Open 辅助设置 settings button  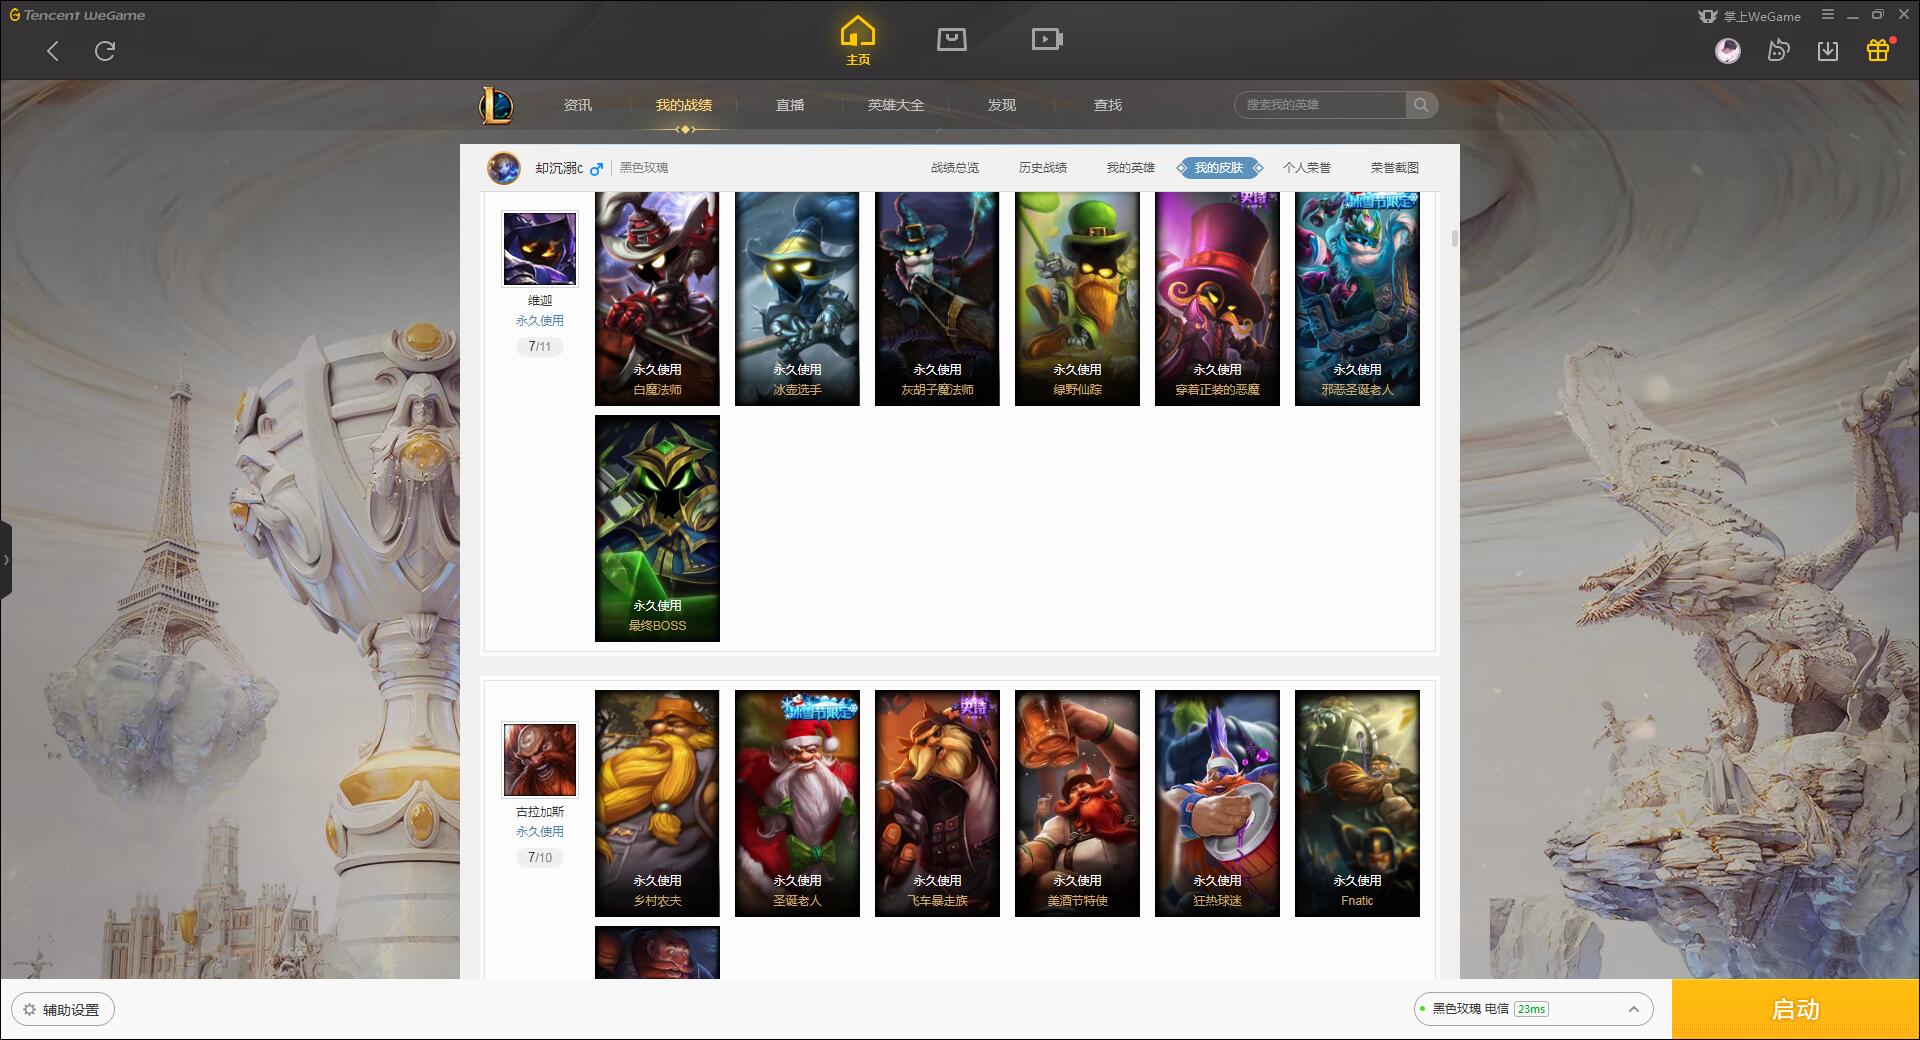(x=63, y=1010)
